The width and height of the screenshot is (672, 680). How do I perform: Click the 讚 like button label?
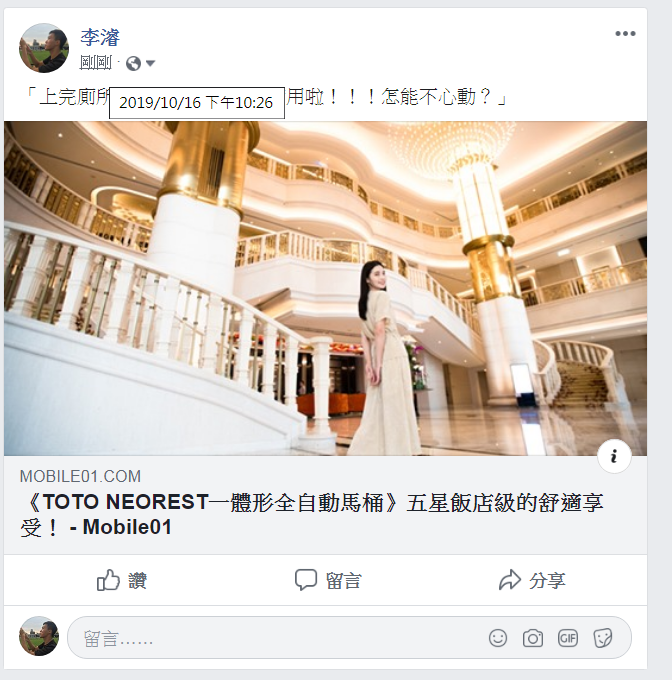point(137,581)
